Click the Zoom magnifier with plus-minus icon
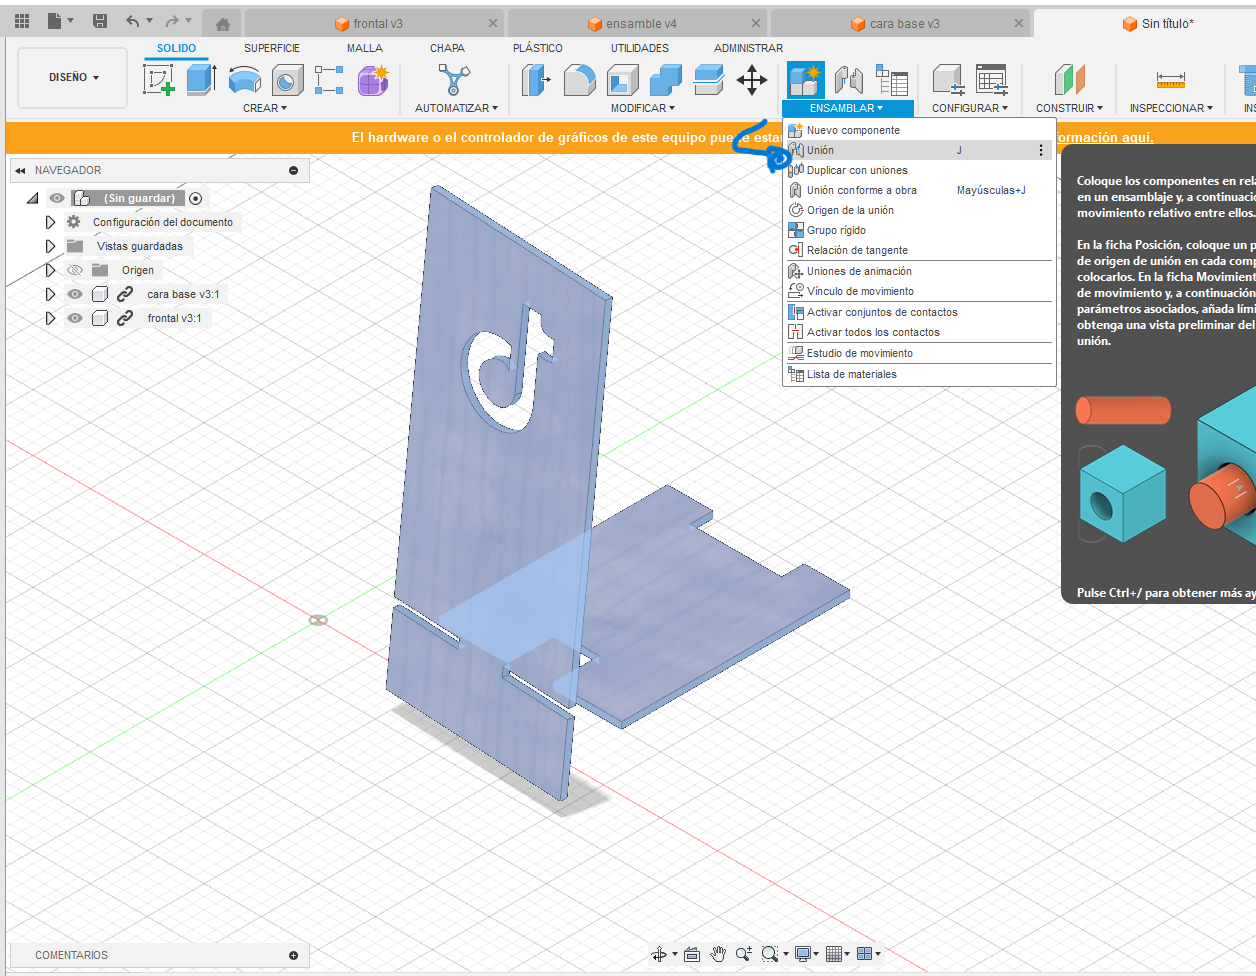Screen dimensions: 1256x976 743,954
